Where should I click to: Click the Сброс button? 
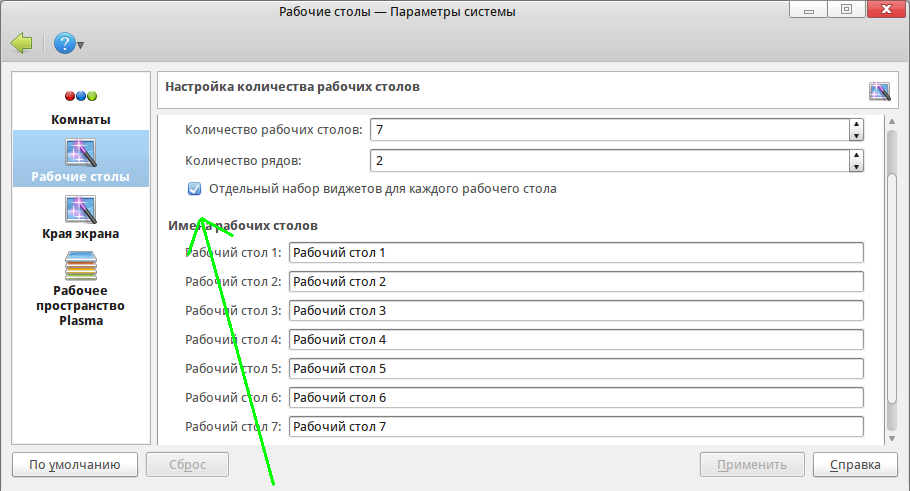point(187,465)
